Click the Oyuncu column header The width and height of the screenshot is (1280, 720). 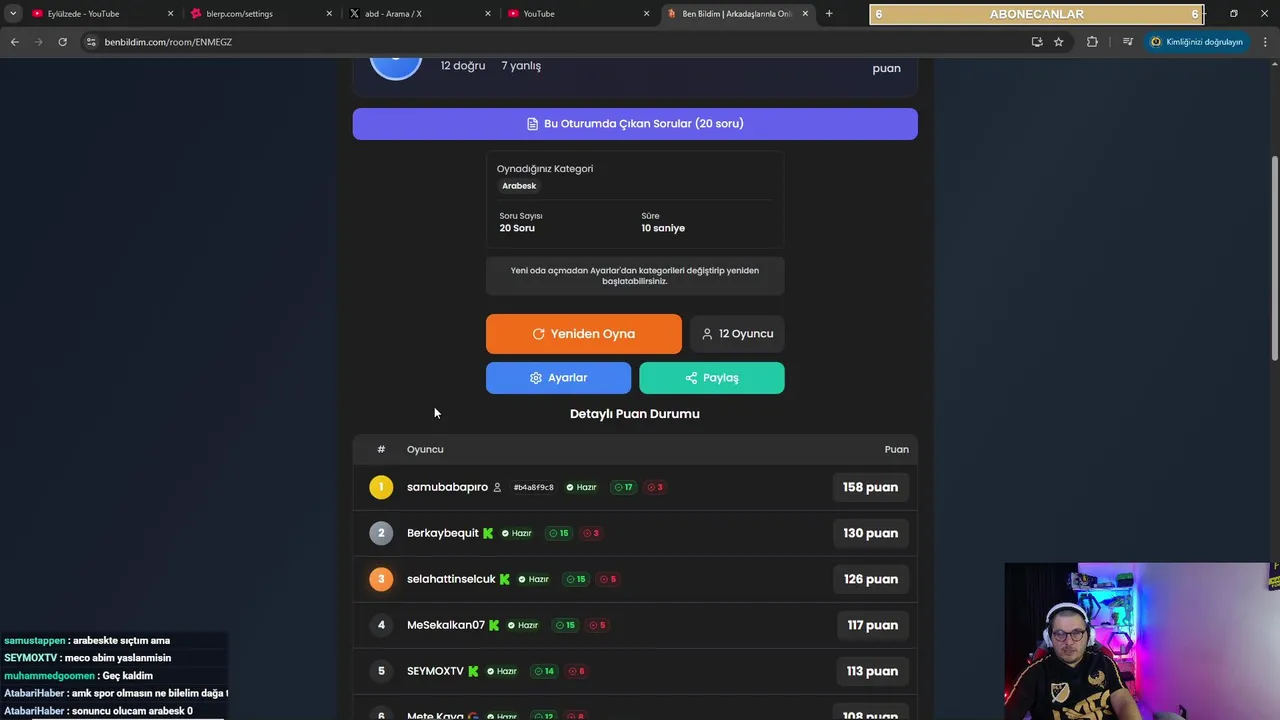tap(425, 450)
